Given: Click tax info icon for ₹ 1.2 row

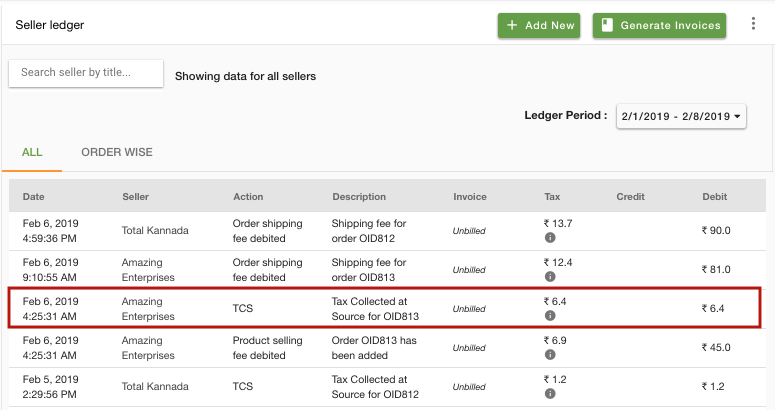Looking at the screenshot, I should [550, 394].
